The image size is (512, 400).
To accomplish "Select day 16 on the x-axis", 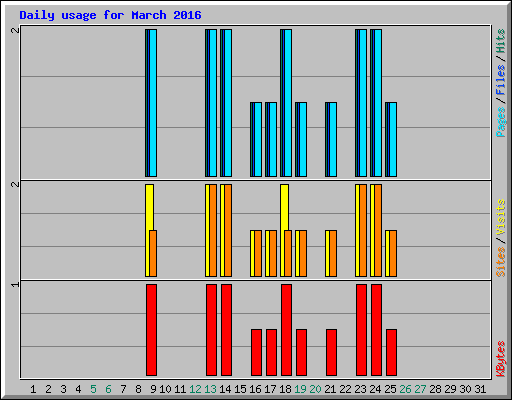I will pos(255,389).
